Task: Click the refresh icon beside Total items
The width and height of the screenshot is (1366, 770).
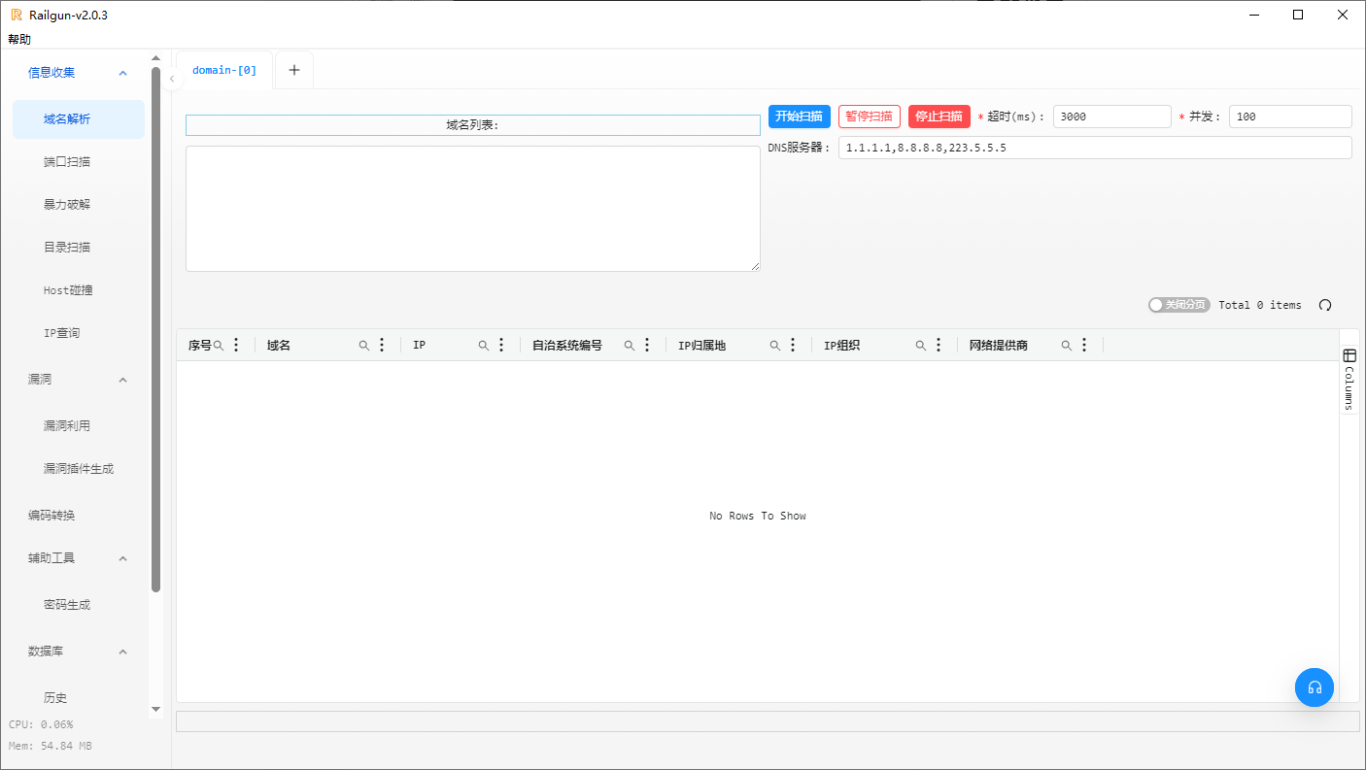Action: [x=1325, y=305]
